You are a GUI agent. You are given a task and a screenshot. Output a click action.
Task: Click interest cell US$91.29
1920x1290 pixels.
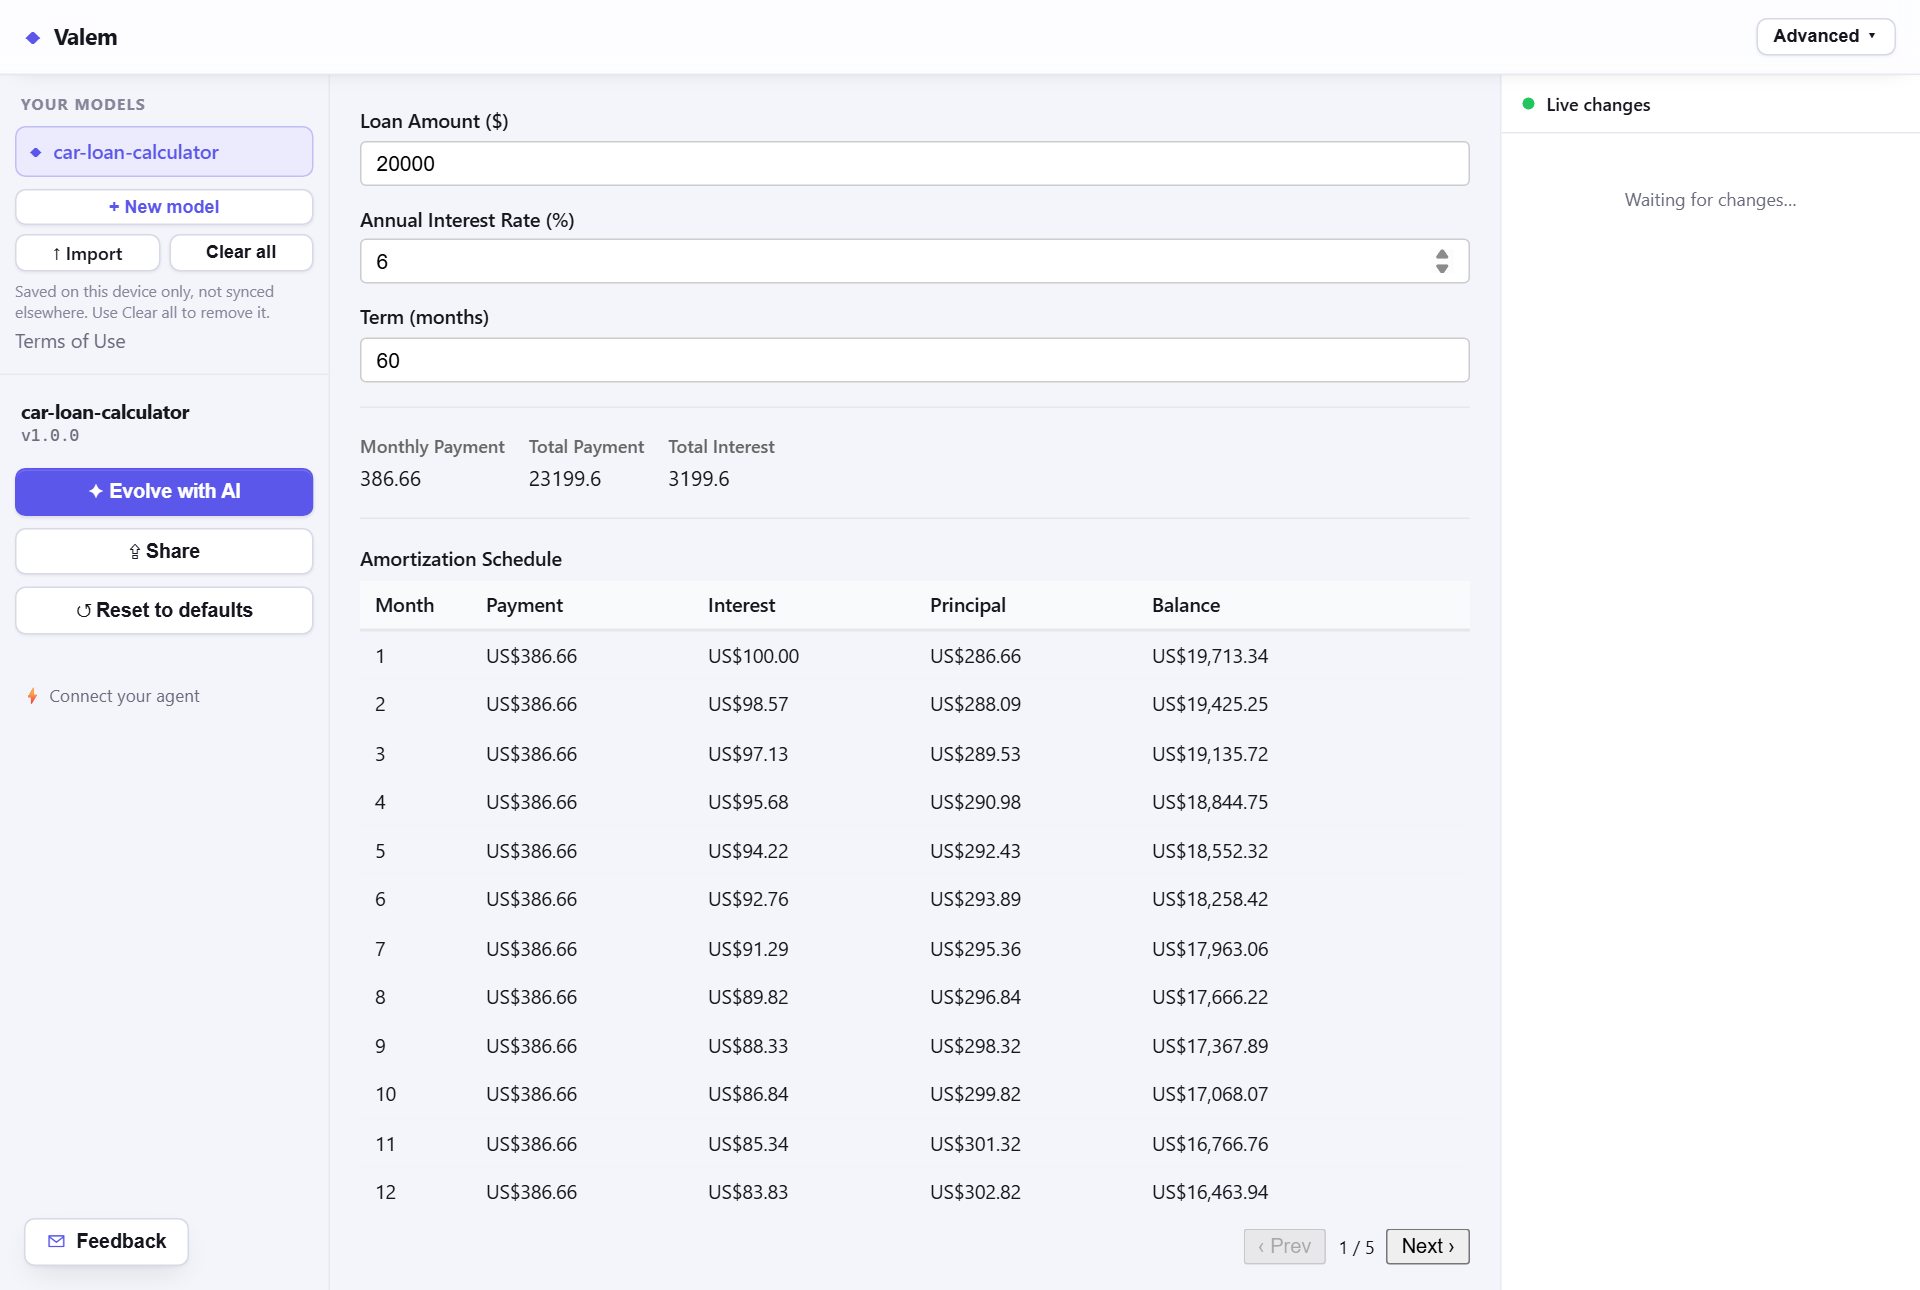(x=748, y=949)
